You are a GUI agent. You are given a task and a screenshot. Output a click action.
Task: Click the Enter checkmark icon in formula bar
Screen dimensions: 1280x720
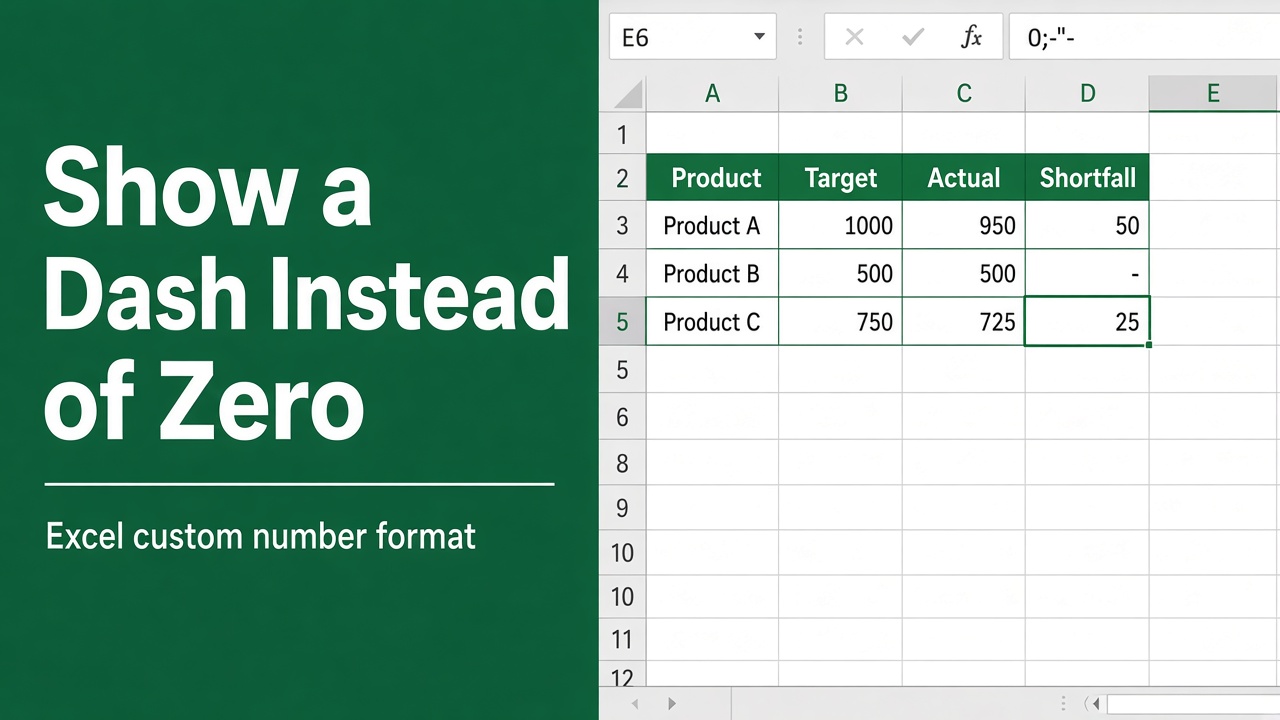pos(912,38)
